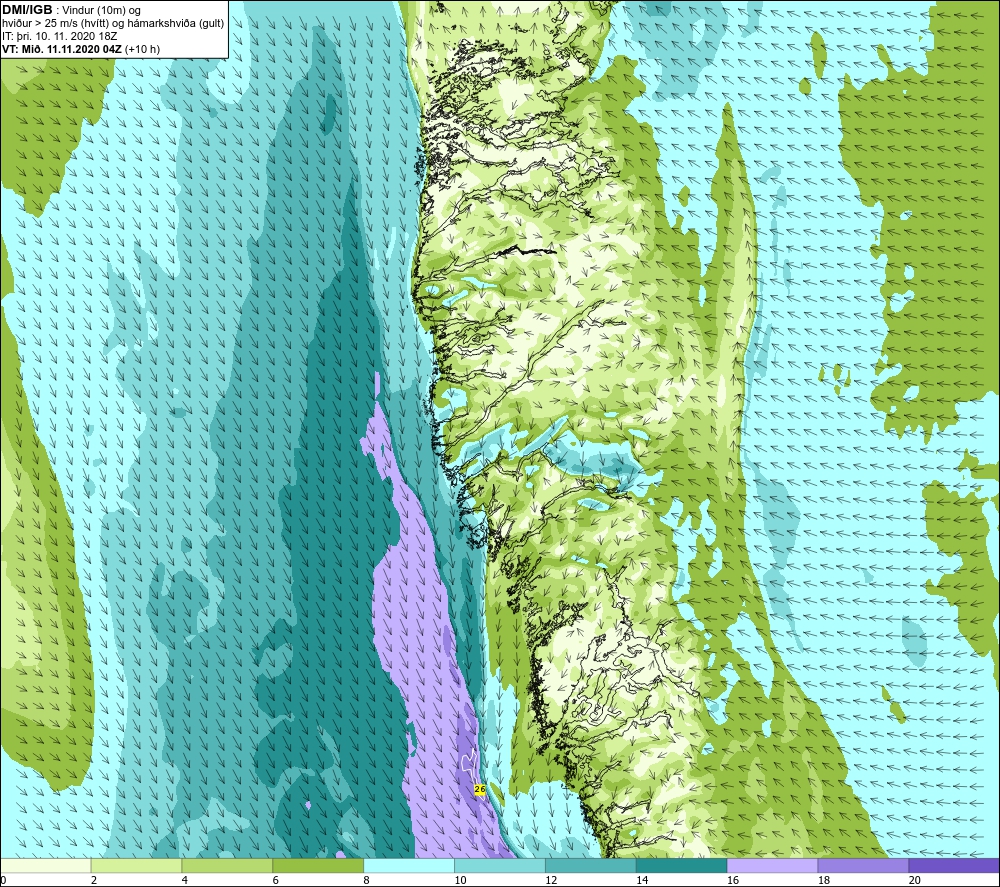Click the 'DMI/IGB' title text

coord(27,10)
